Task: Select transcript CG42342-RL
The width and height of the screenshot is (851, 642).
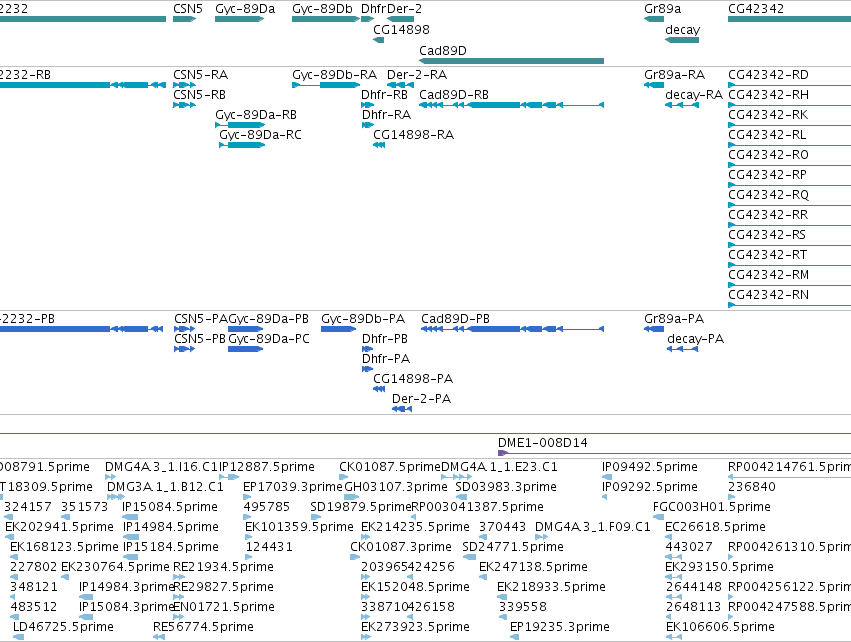Action: click(767, 135)
